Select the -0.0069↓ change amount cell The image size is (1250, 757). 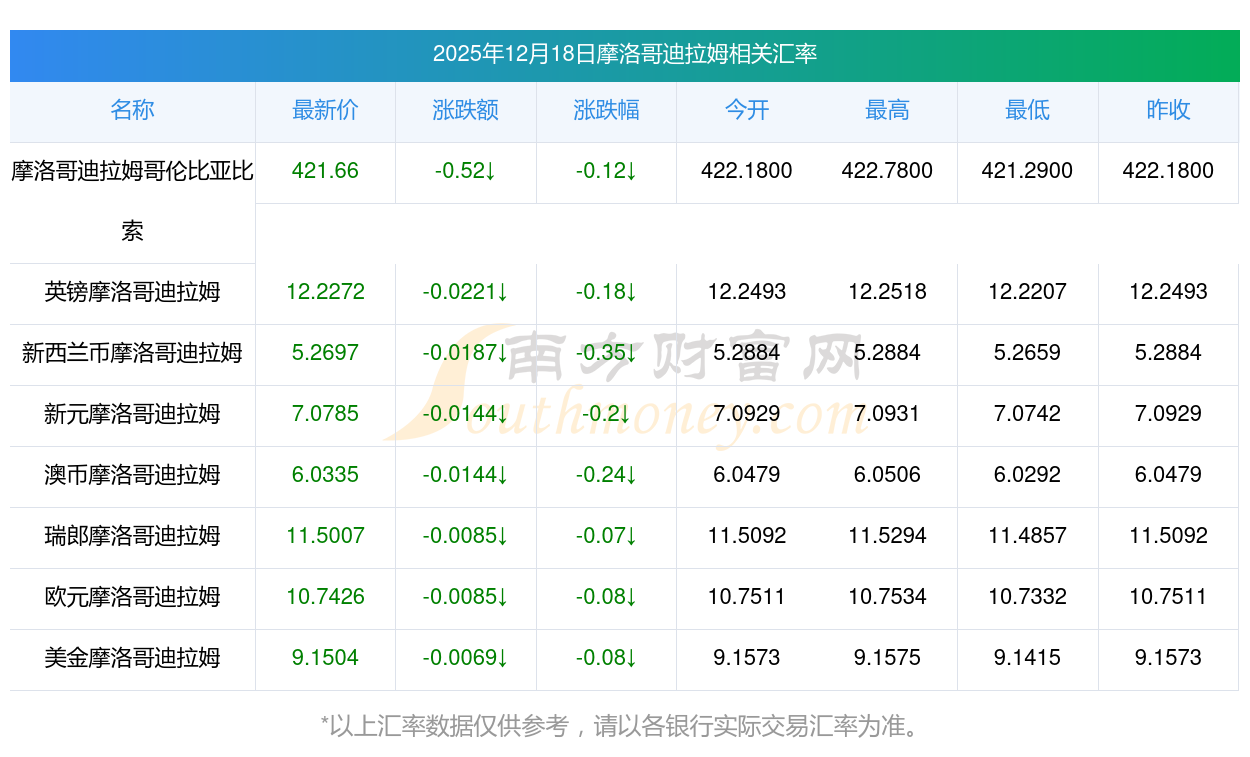pyautogui.click(x=465, y=658)
